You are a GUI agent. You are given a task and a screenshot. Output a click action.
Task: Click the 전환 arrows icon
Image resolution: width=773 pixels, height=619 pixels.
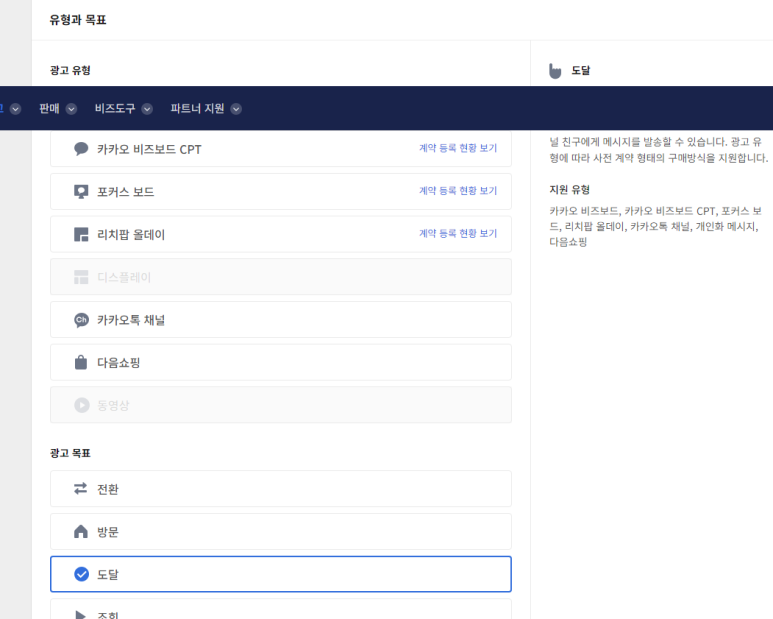click(x=80, y=488)
